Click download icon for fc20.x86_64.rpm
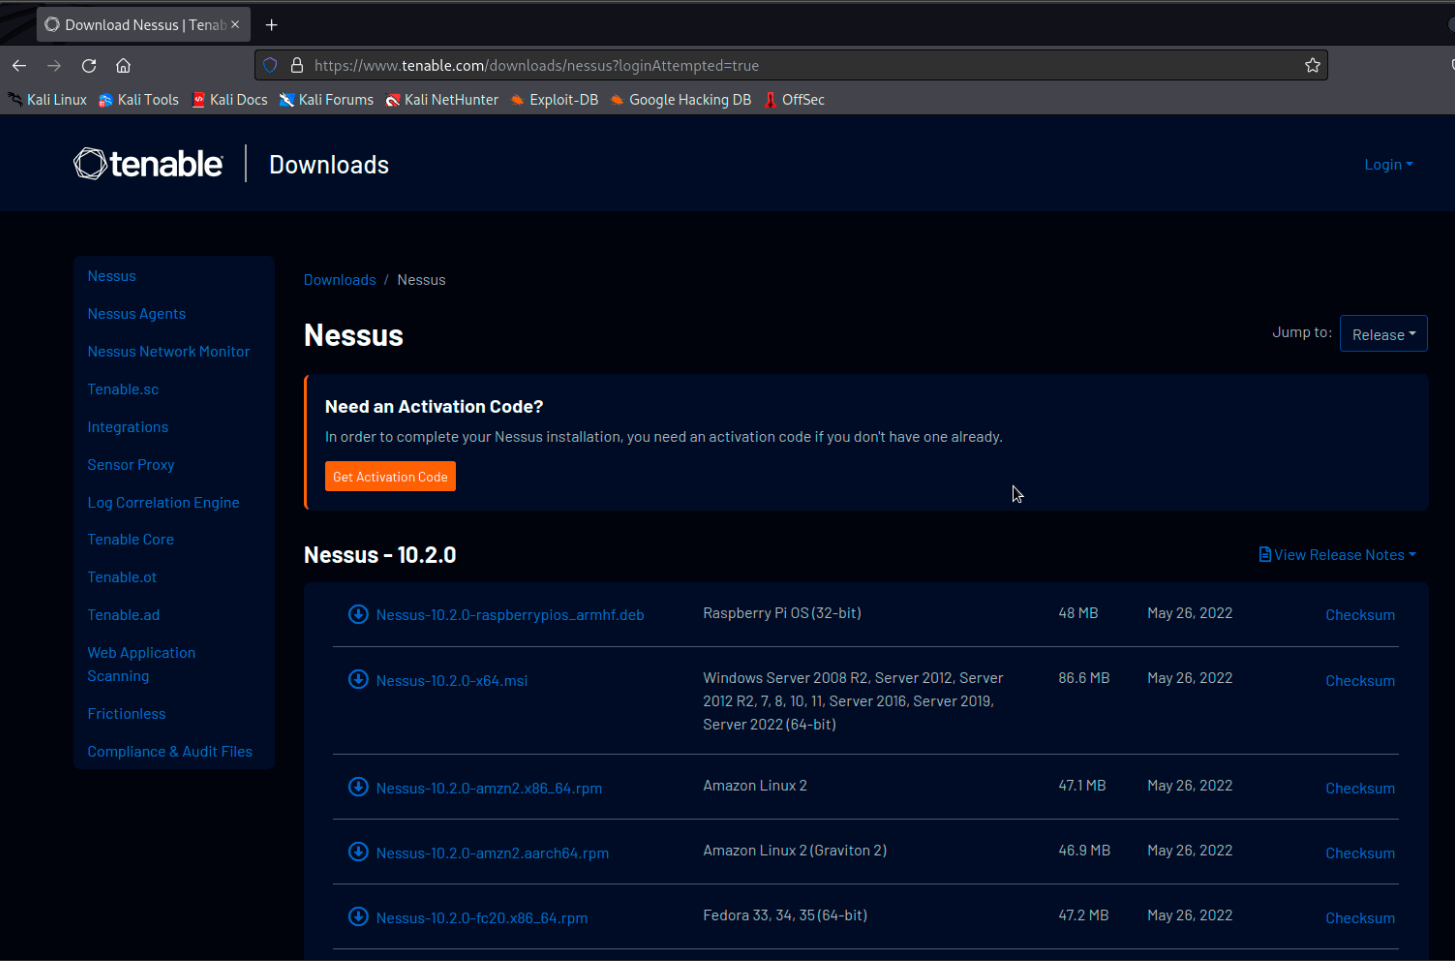1455x961 pixels. (x=358, y=917)
